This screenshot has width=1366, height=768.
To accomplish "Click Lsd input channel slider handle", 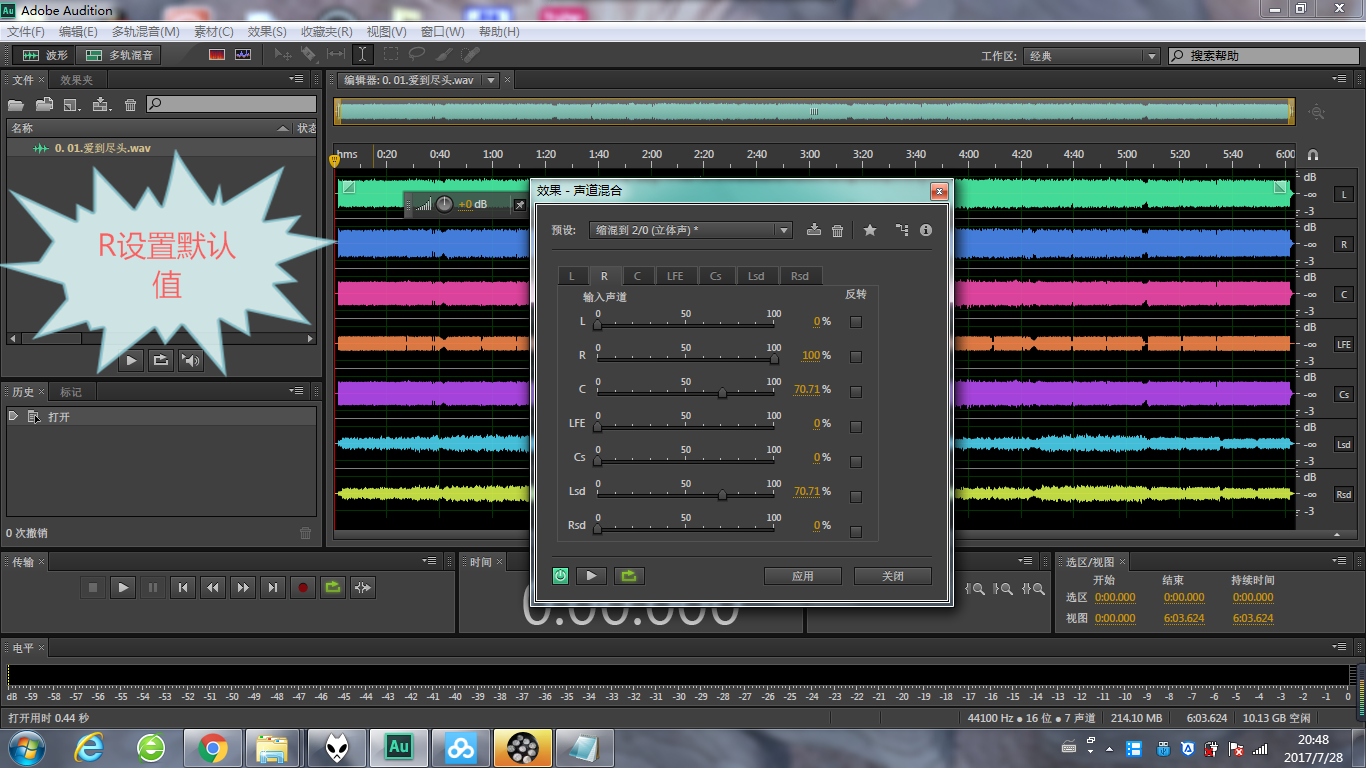I will (722, 494).
